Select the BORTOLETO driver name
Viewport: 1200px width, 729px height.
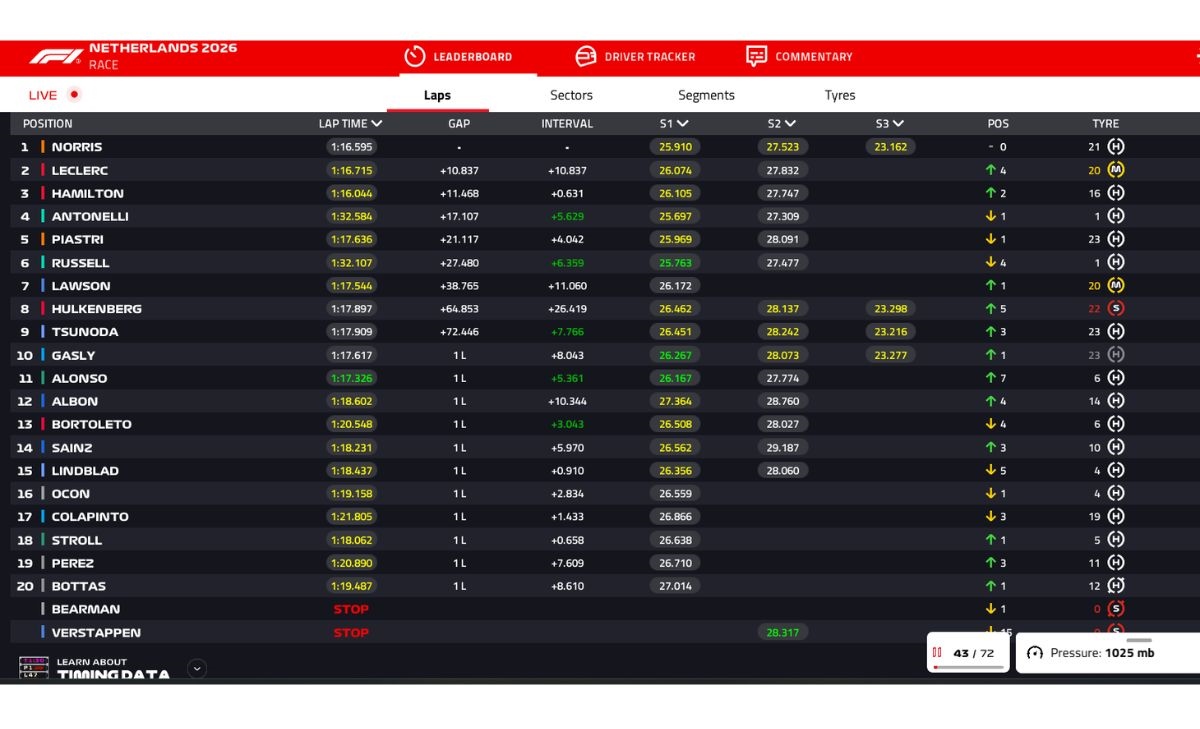click(x=92, y=424)
